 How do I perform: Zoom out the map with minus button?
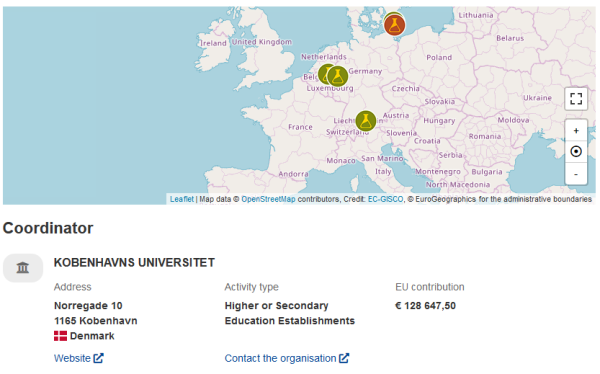pos(576,174)
